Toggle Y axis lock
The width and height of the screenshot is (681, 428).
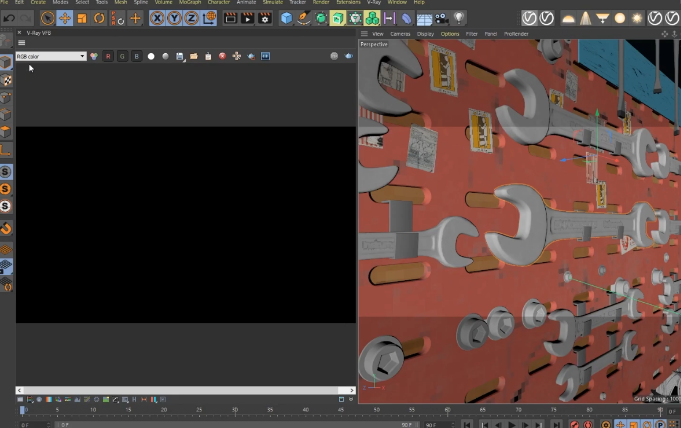(x=175, y=18)
